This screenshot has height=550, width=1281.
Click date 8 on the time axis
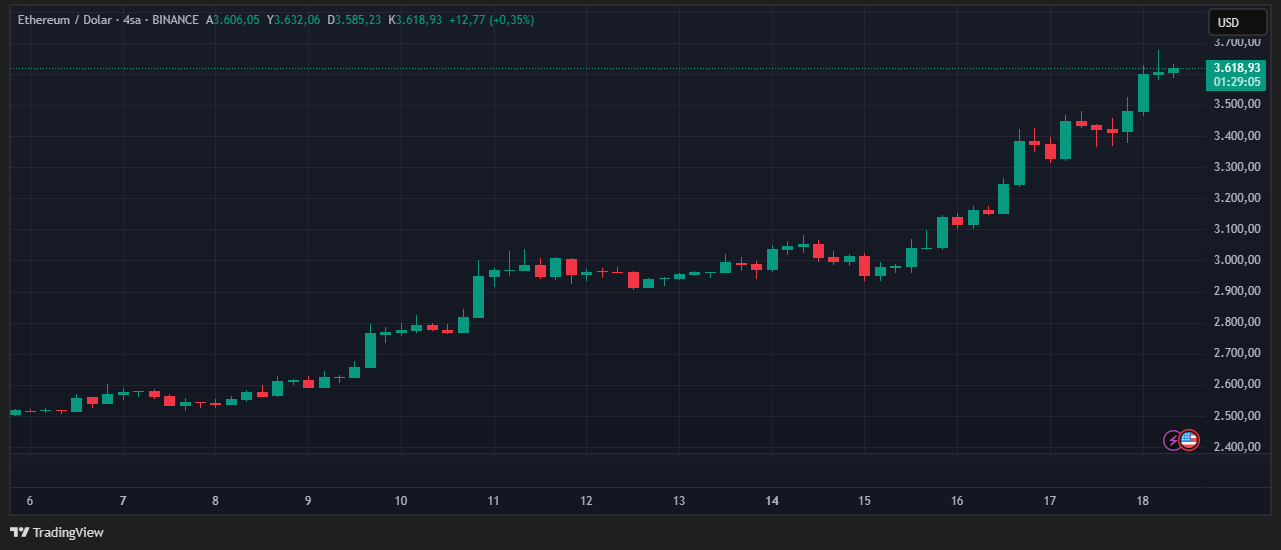pyautogui.click(x=215, y=501)
